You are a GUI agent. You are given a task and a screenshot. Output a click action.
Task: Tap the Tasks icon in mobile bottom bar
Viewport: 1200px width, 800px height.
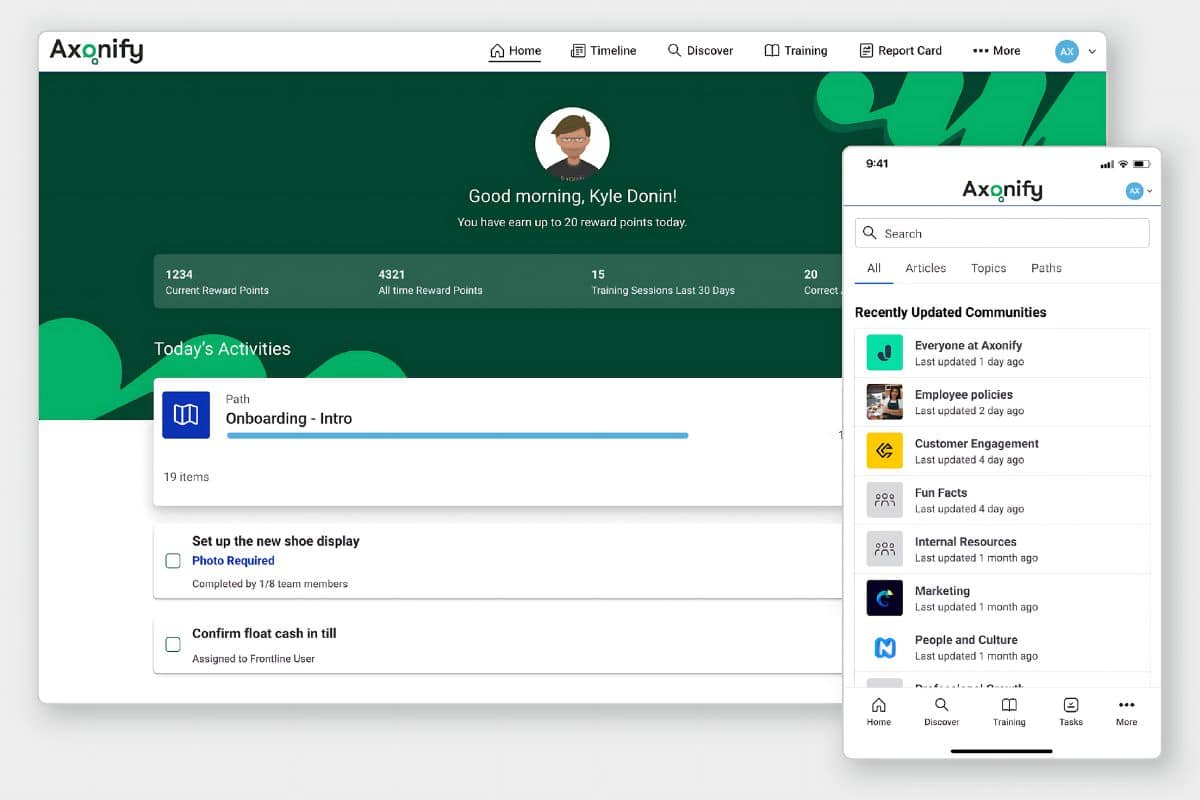pyautogui.click(x=1071, y=705)
